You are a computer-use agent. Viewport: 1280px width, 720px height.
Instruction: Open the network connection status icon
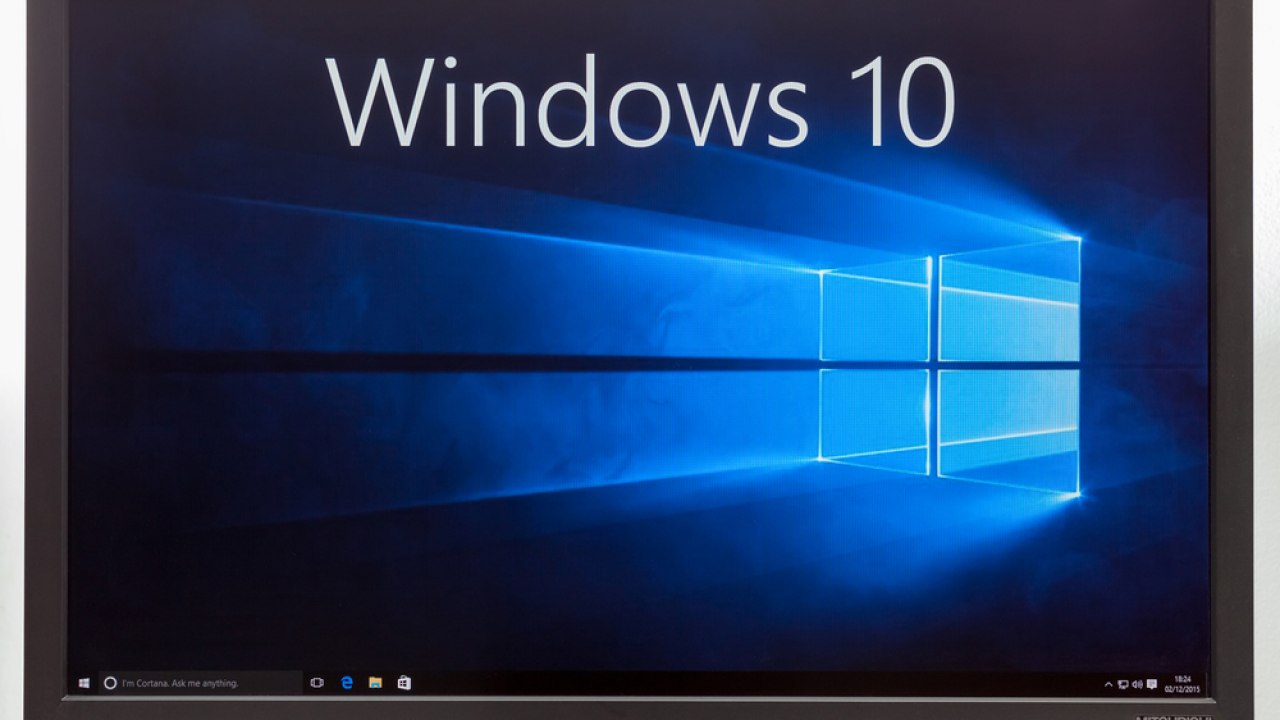[1123, 685]
